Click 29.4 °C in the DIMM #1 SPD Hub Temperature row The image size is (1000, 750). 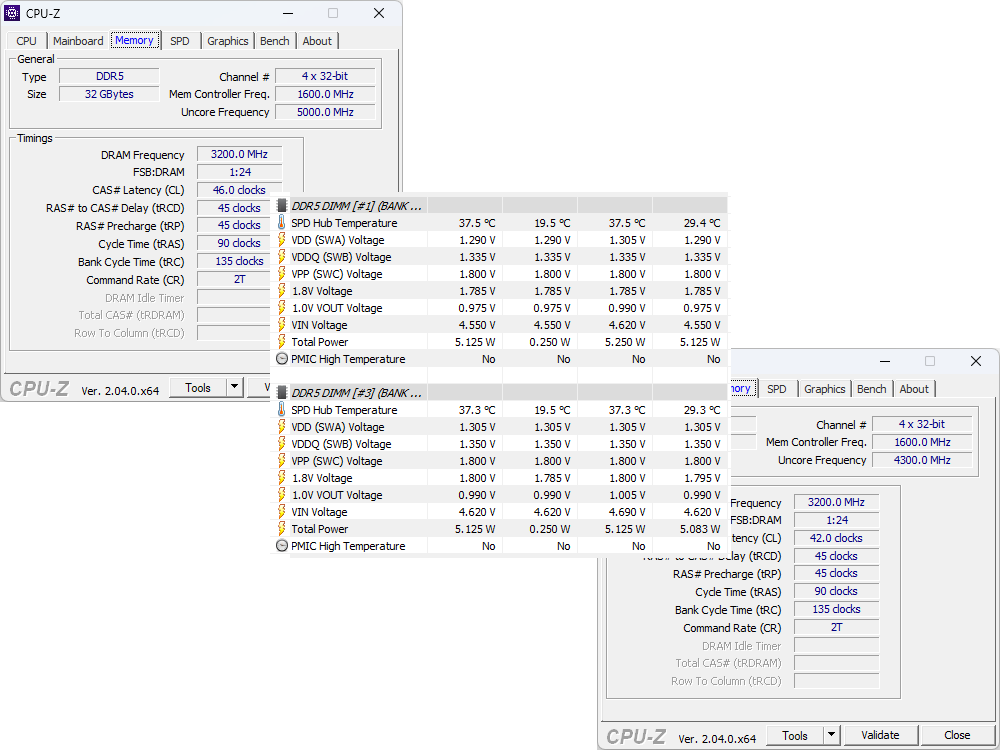[x=702, y=223]
